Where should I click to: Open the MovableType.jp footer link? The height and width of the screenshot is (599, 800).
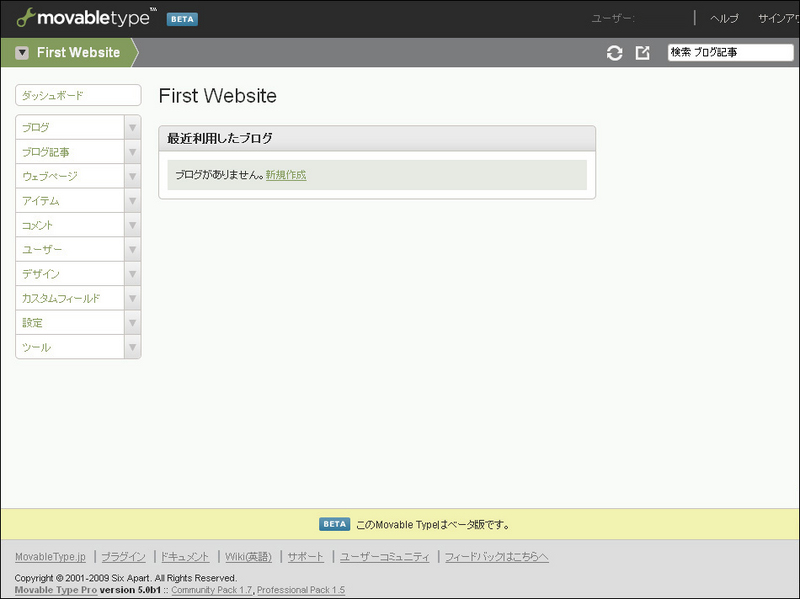tap(51, 557)
